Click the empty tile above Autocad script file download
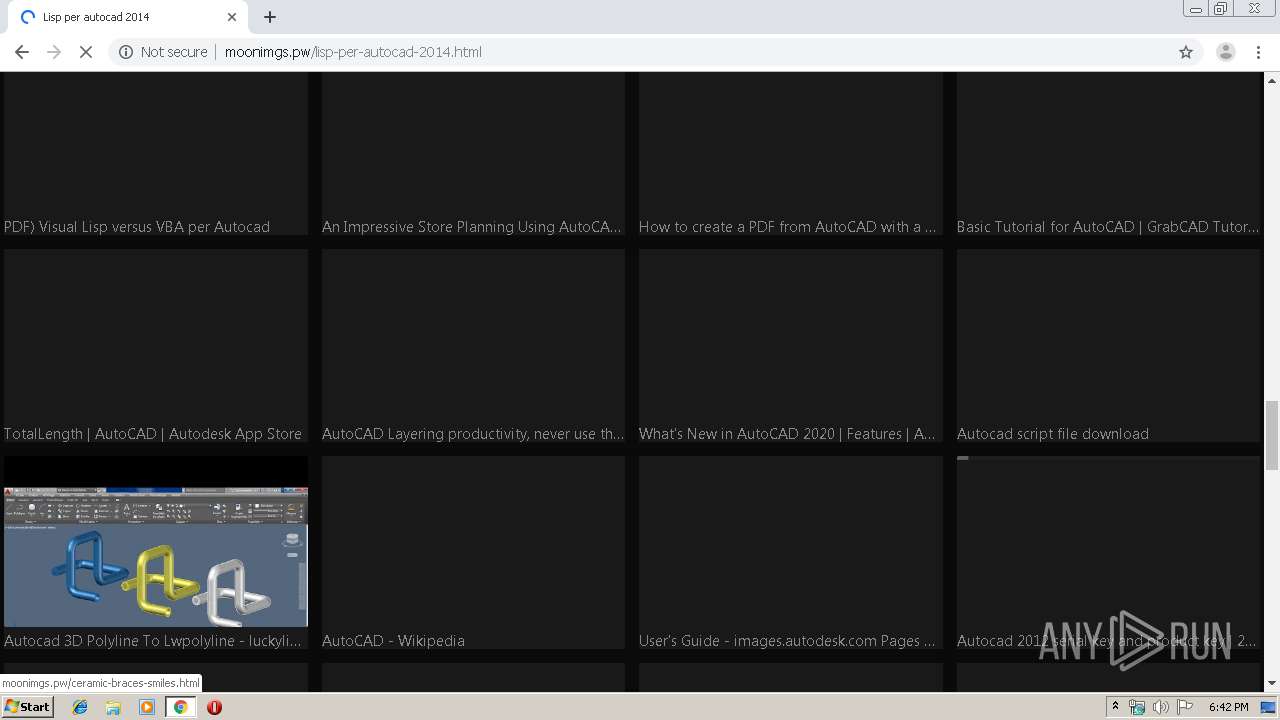 point(1108,336)
